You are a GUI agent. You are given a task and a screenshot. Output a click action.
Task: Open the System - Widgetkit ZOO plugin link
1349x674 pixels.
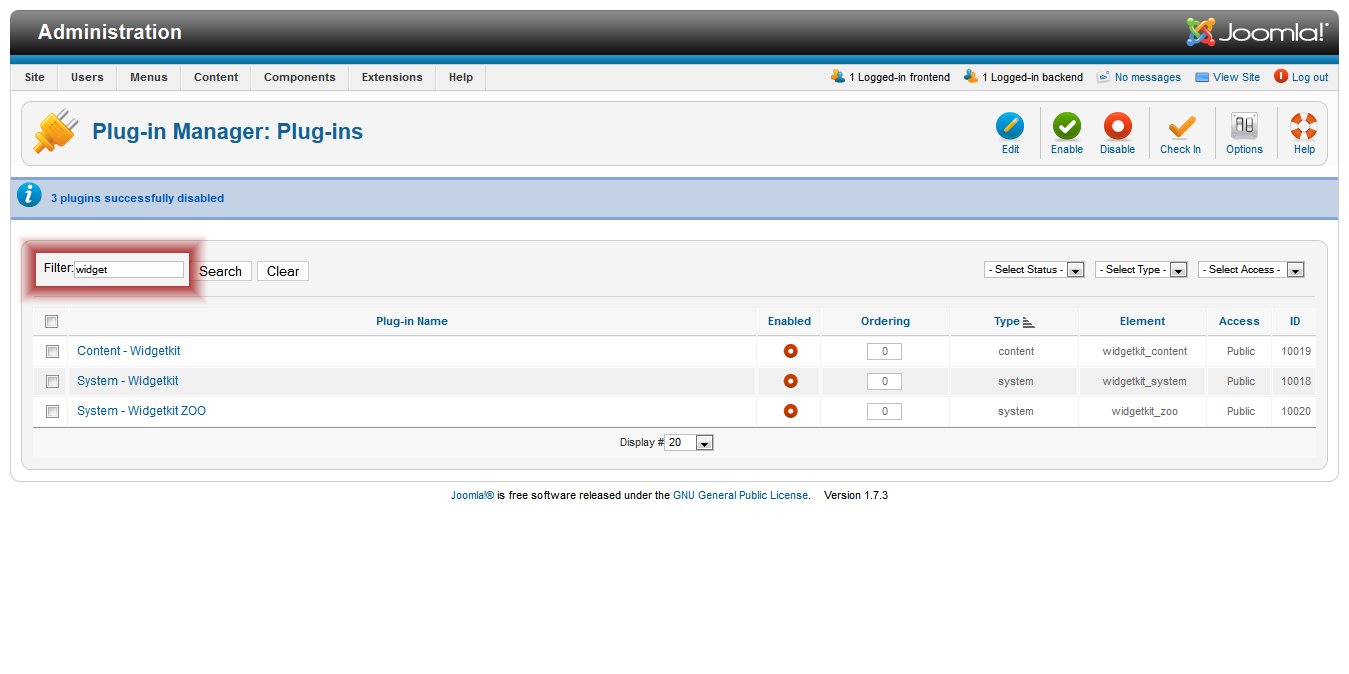coord(142,411)
